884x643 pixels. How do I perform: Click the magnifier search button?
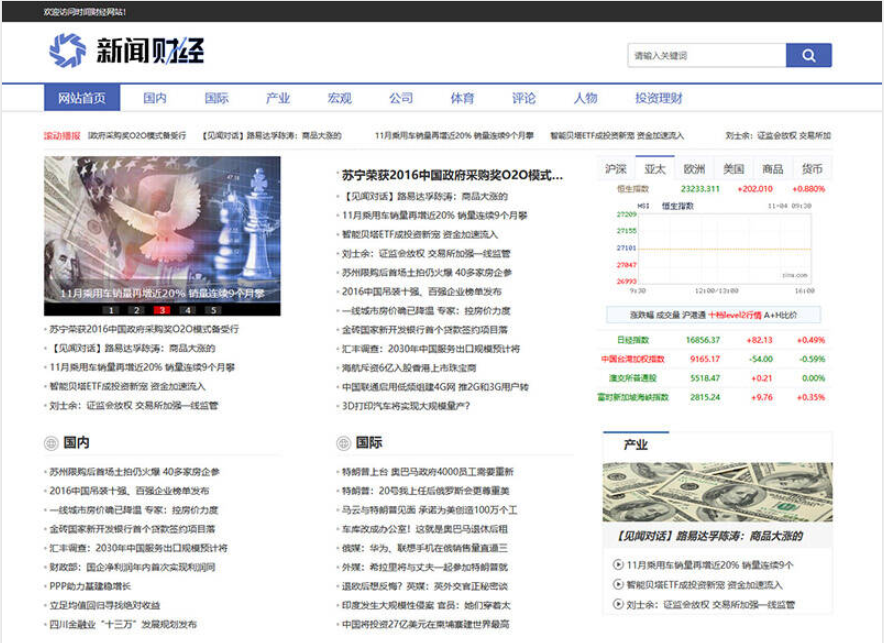click(x=808, y=55)
